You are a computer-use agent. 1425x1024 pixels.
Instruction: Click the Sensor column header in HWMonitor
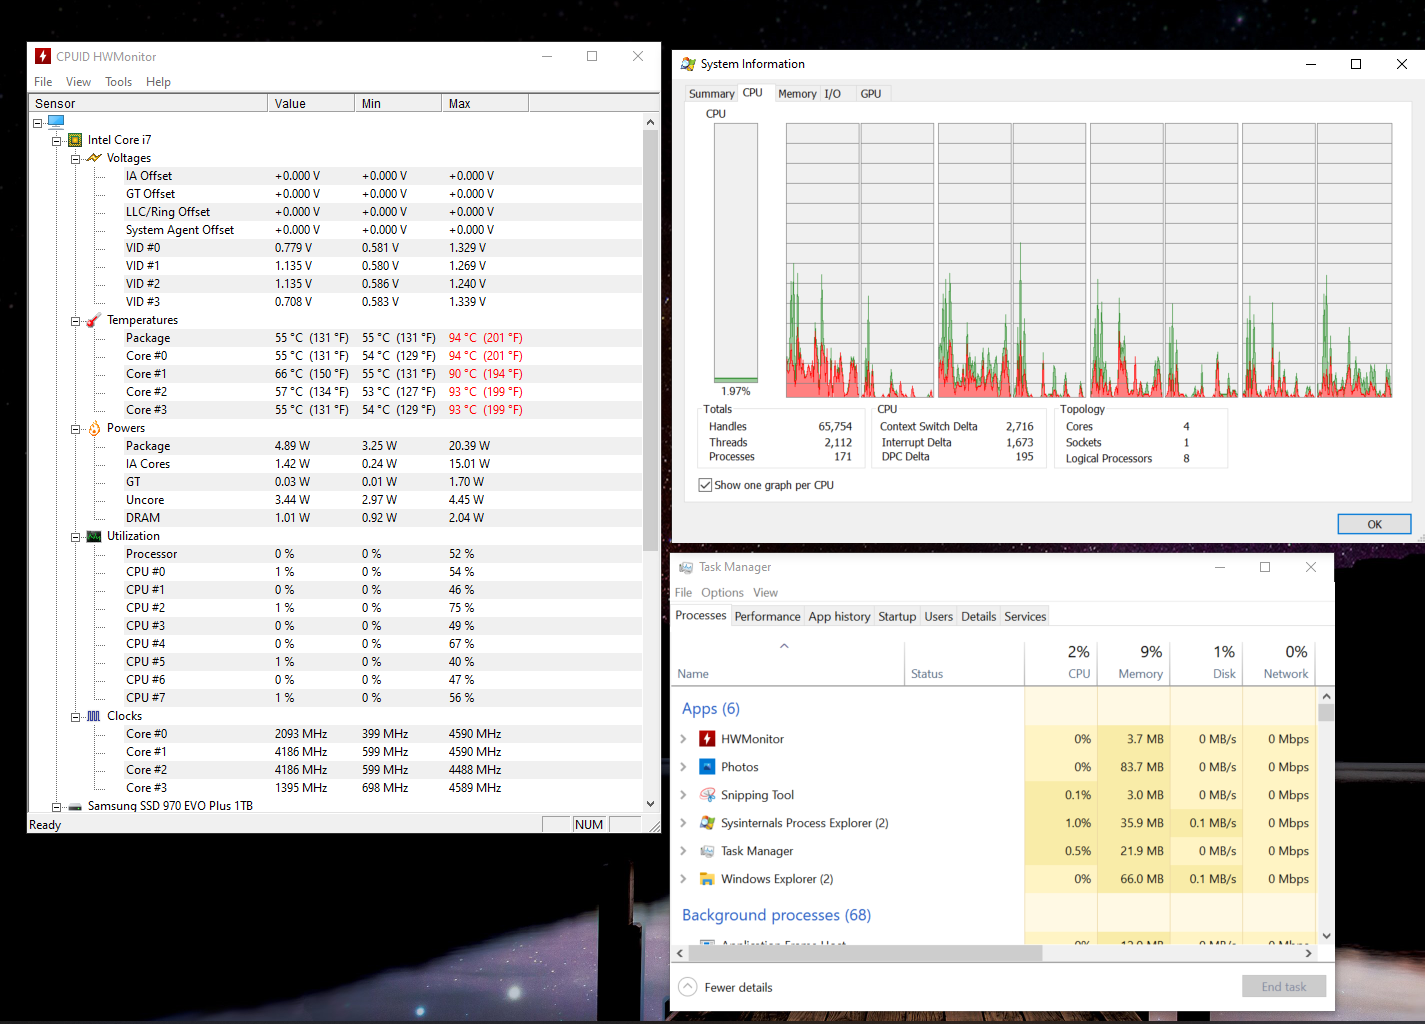coord(149,103)
